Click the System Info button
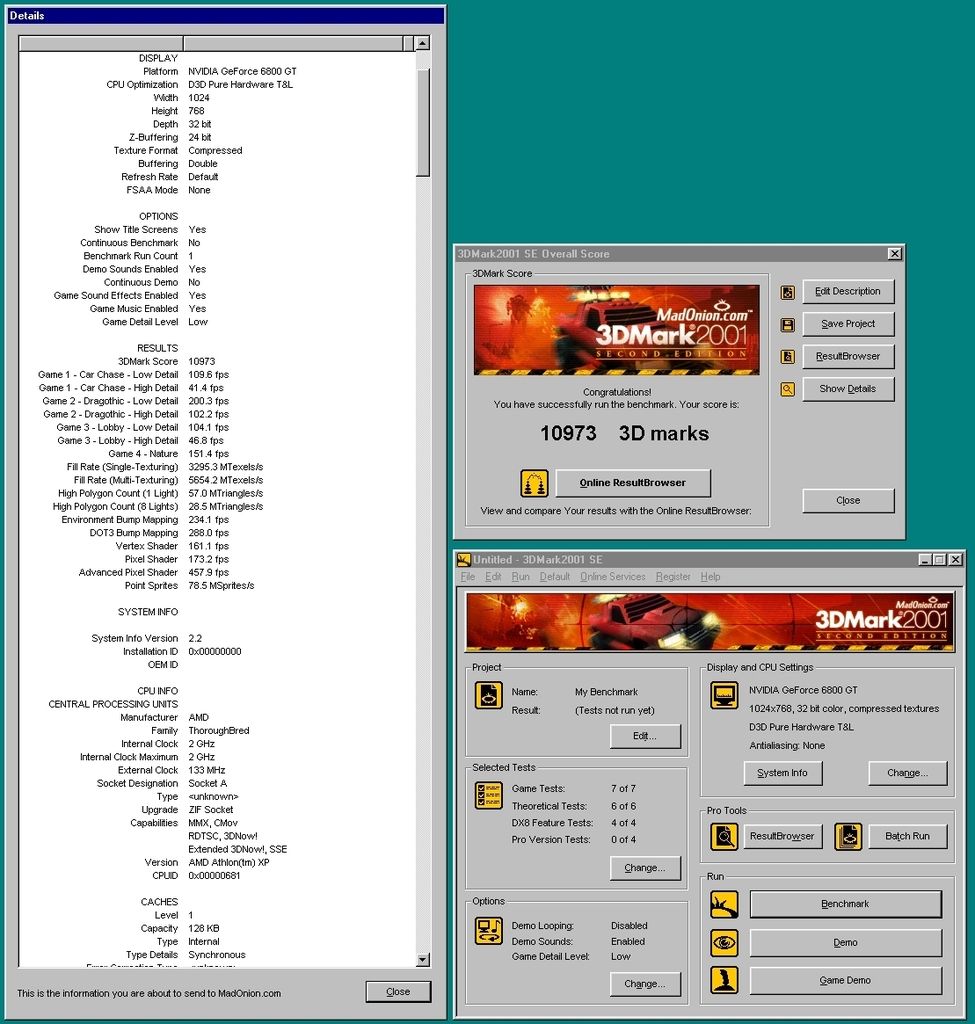Screen dimensions: 975x1024 pos(782,773)
